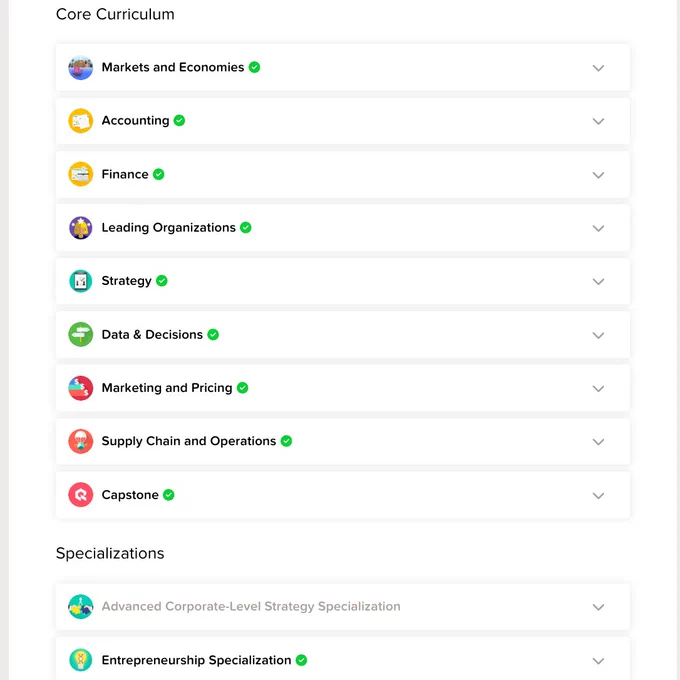
Task: Click the Finance course icon
Action: pos(81,174)
